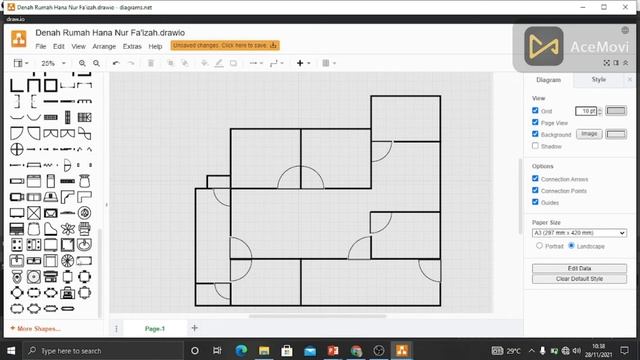Select the office desk with chair shape
This screenshot has height=360, width=640.
coord(68,293)
